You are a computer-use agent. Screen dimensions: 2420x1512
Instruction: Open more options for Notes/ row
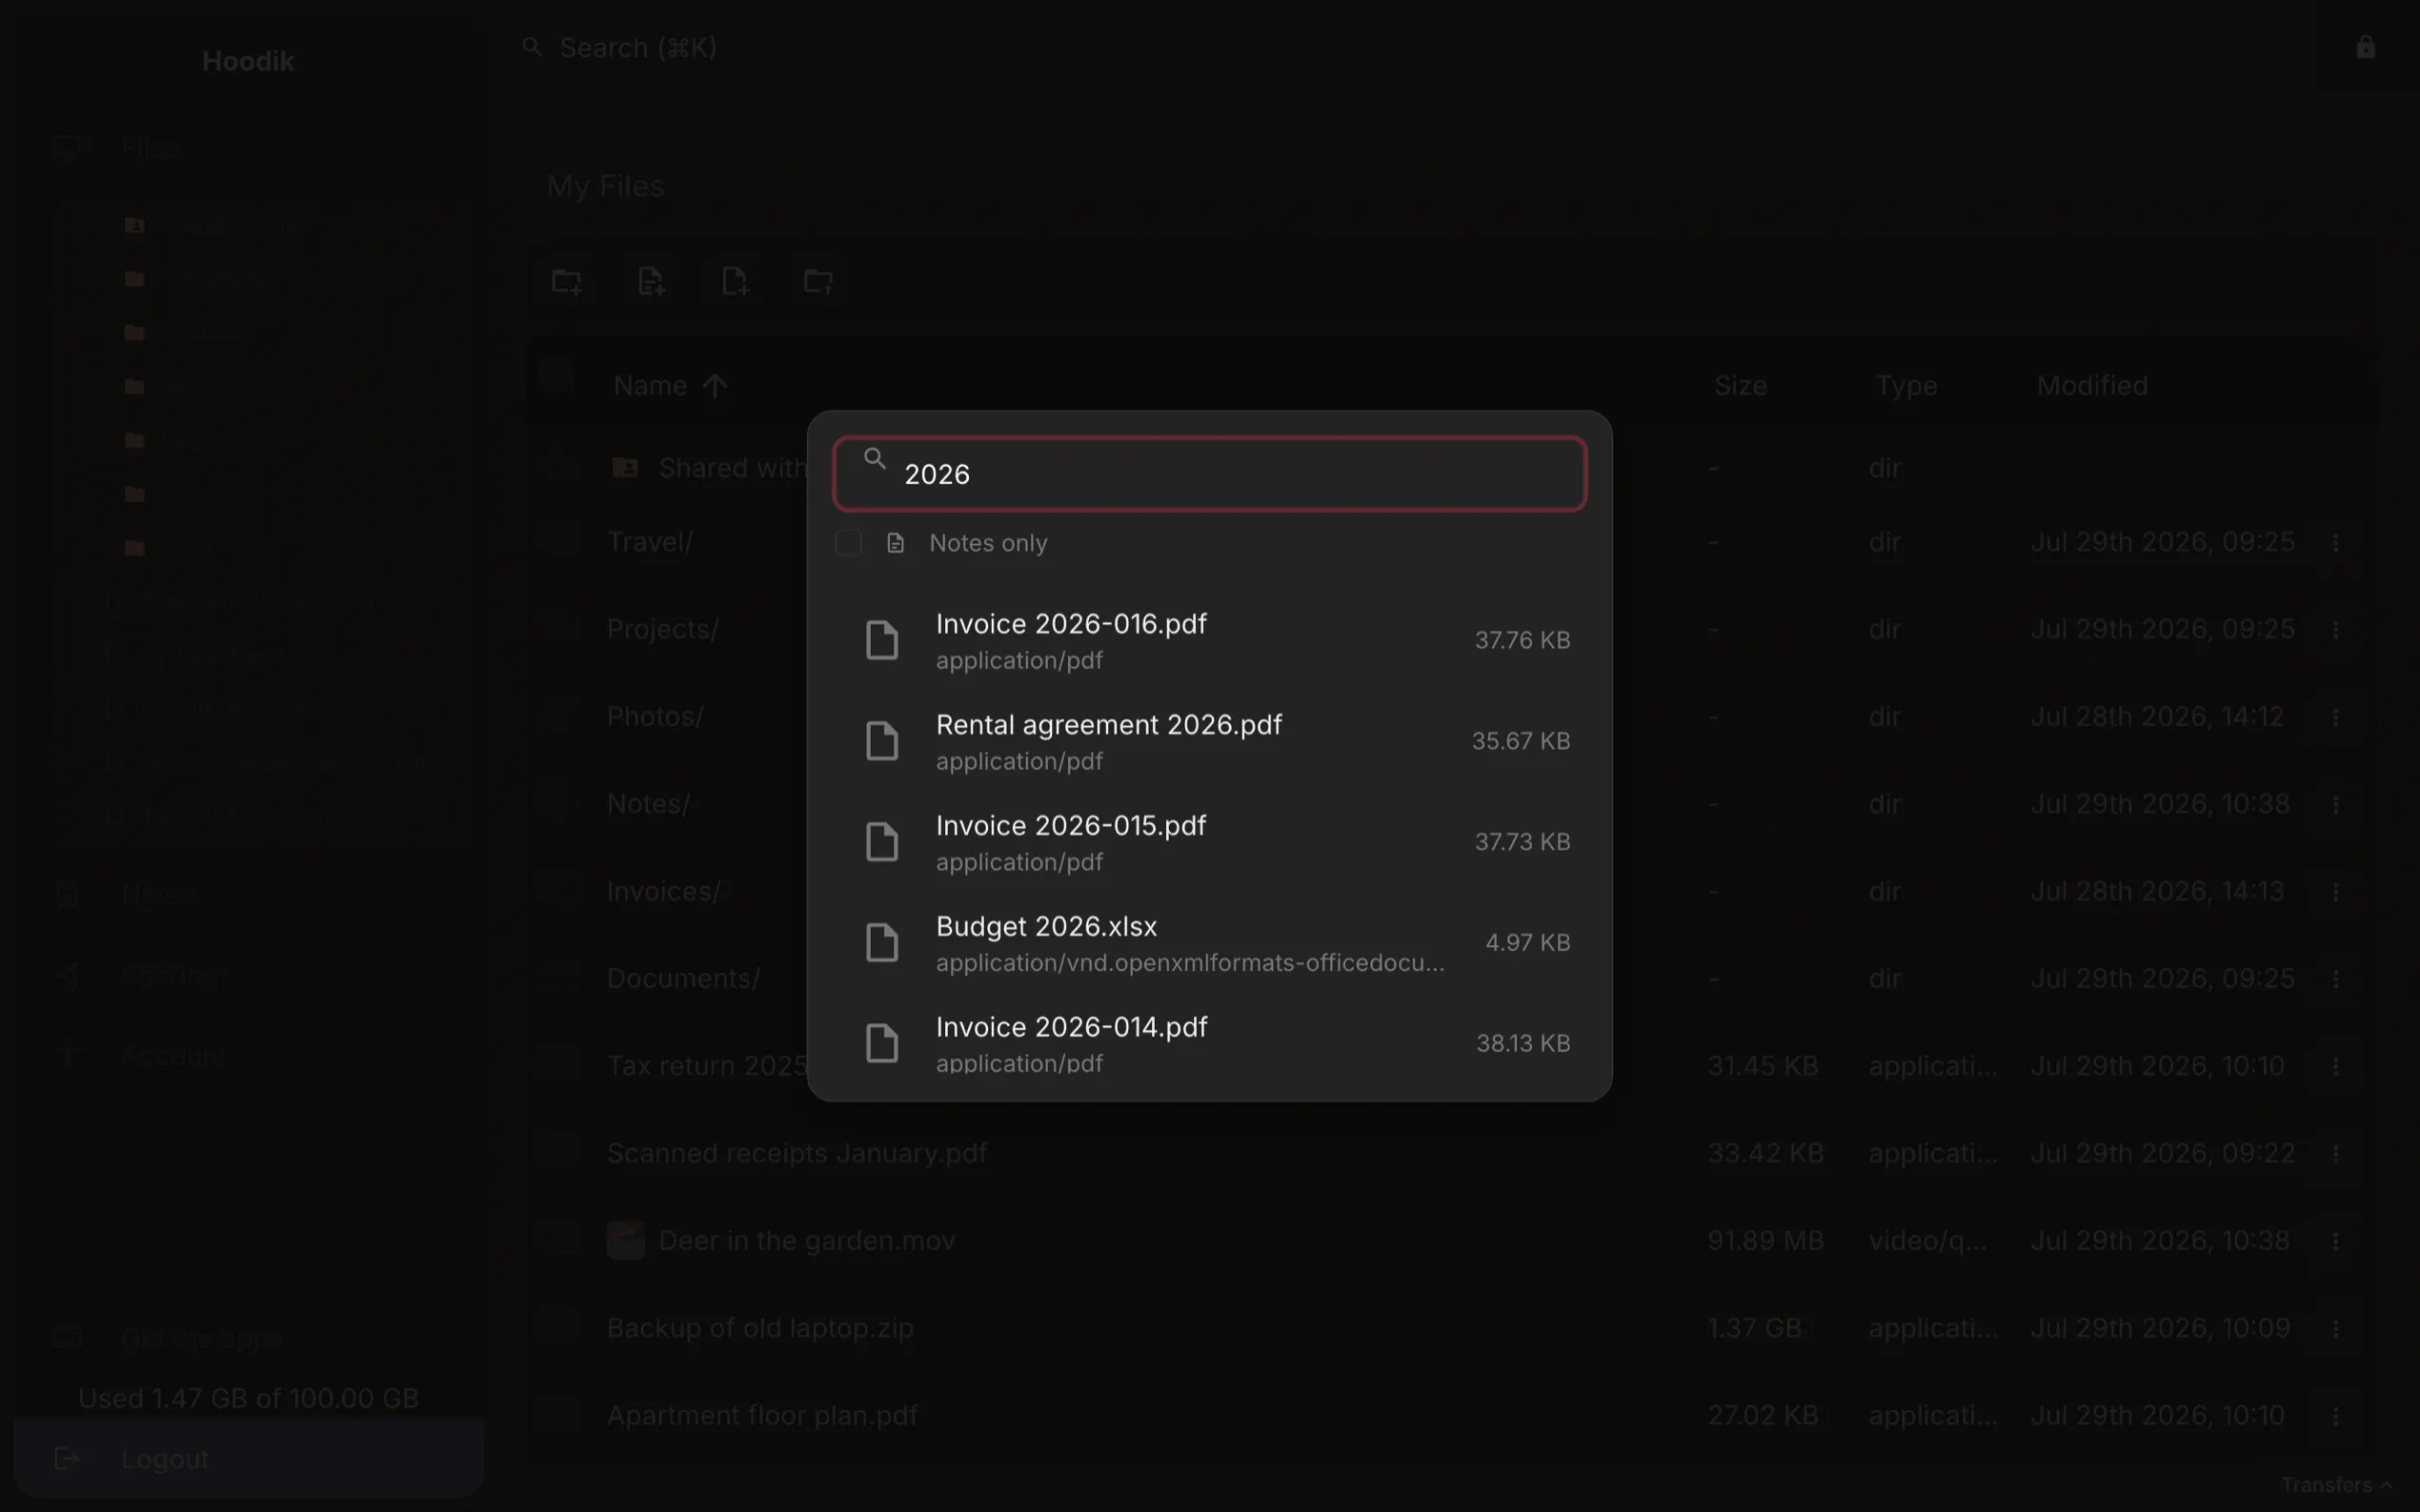(2336, 804)
